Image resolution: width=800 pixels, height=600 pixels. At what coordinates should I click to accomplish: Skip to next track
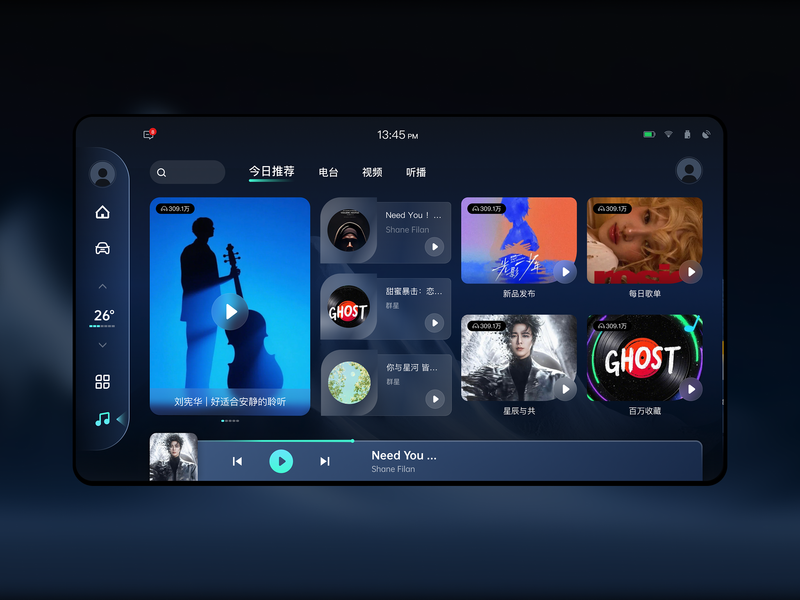[325, 461]
